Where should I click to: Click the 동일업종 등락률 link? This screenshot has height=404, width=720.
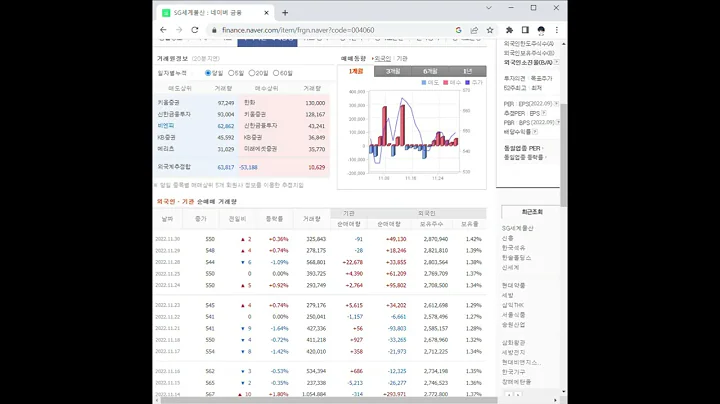point(523,157)
